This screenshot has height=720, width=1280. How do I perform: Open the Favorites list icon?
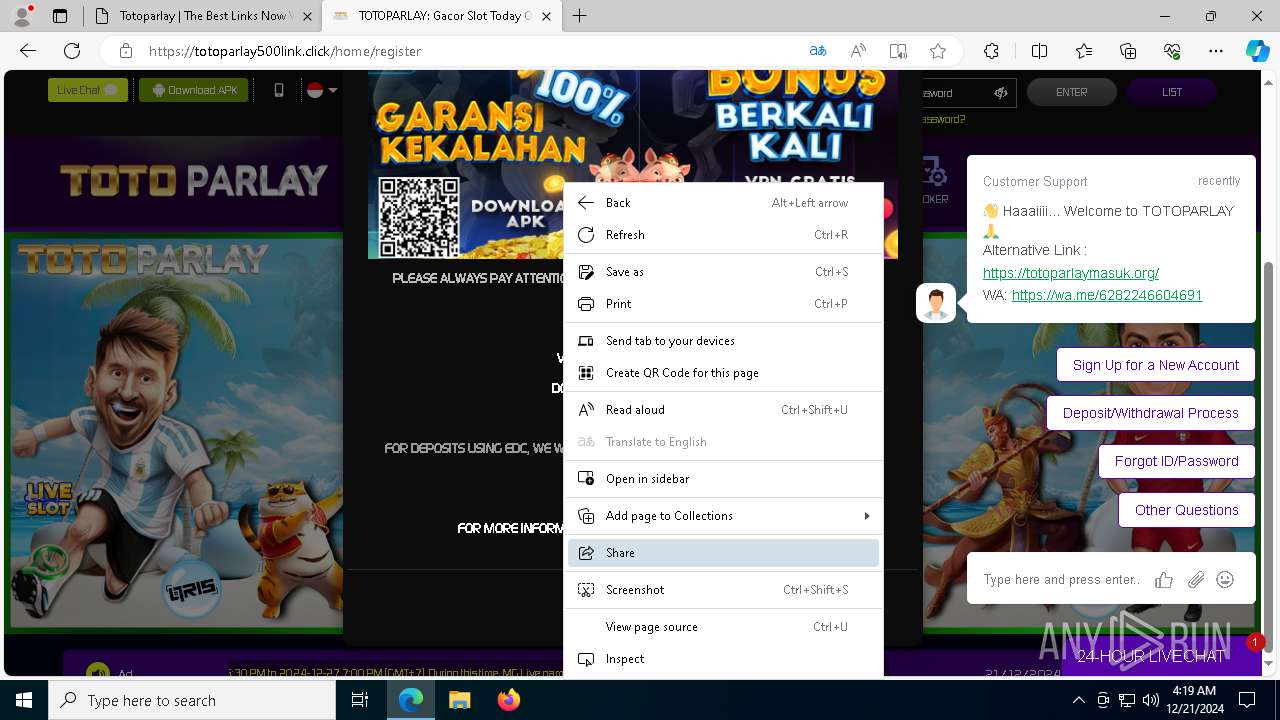tap(1084, 51)
